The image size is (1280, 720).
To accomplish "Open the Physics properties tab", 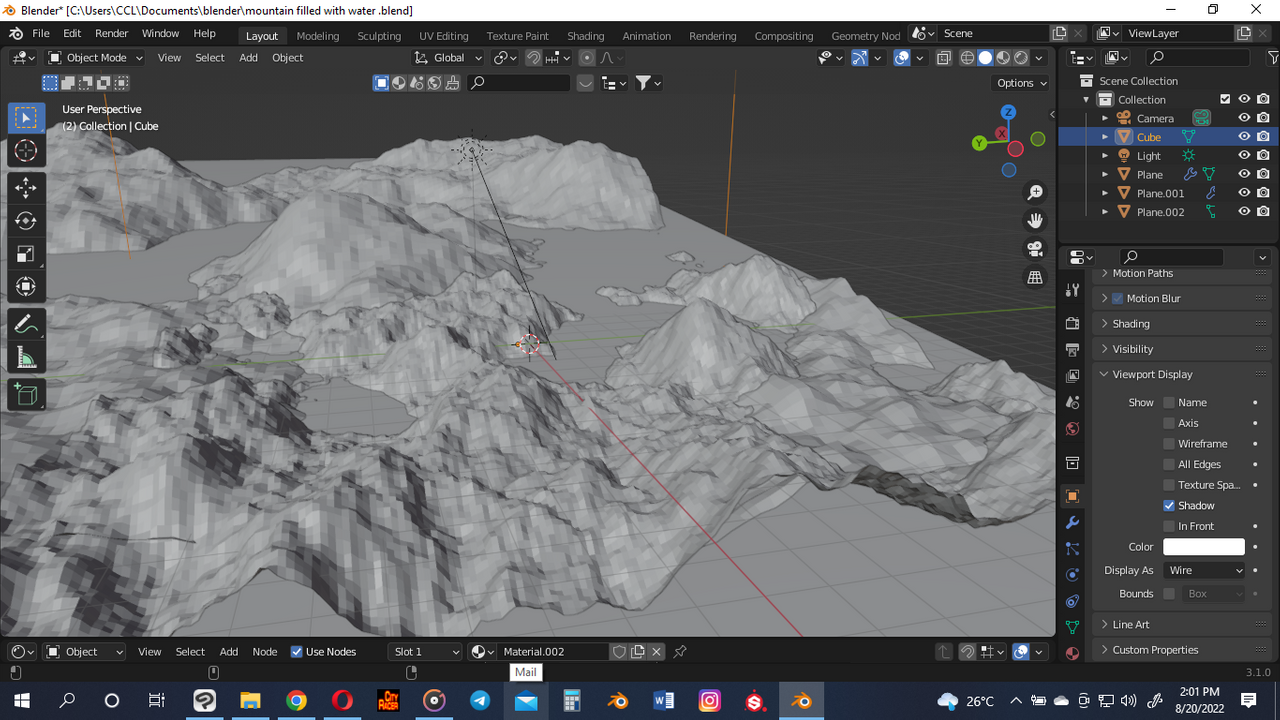I will click(x=1072, y=575).
